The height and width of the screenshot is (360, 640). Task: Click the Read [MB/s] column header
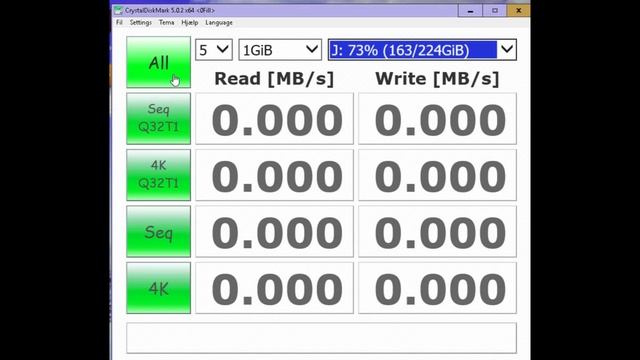click(x=274, y=79)
